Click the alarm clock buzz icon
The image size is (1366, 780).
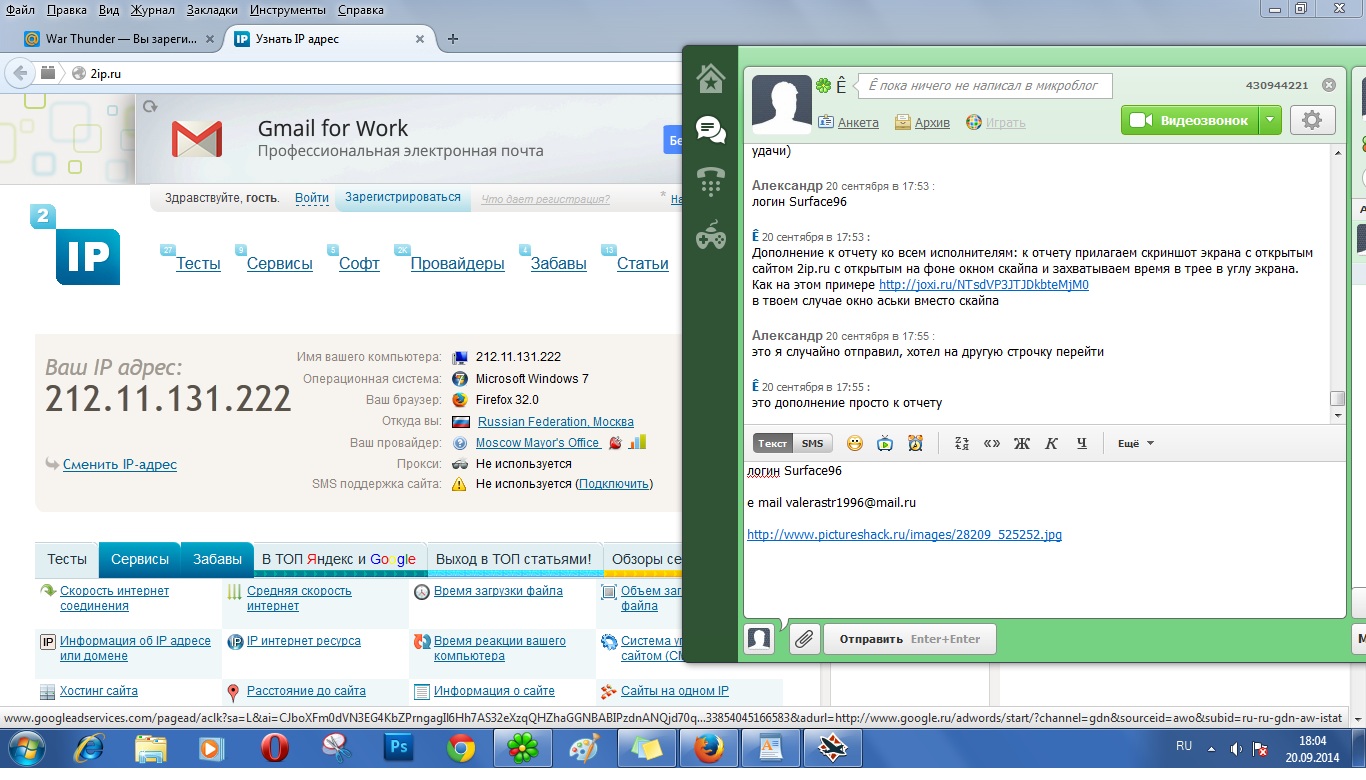(x=915, y=443)
